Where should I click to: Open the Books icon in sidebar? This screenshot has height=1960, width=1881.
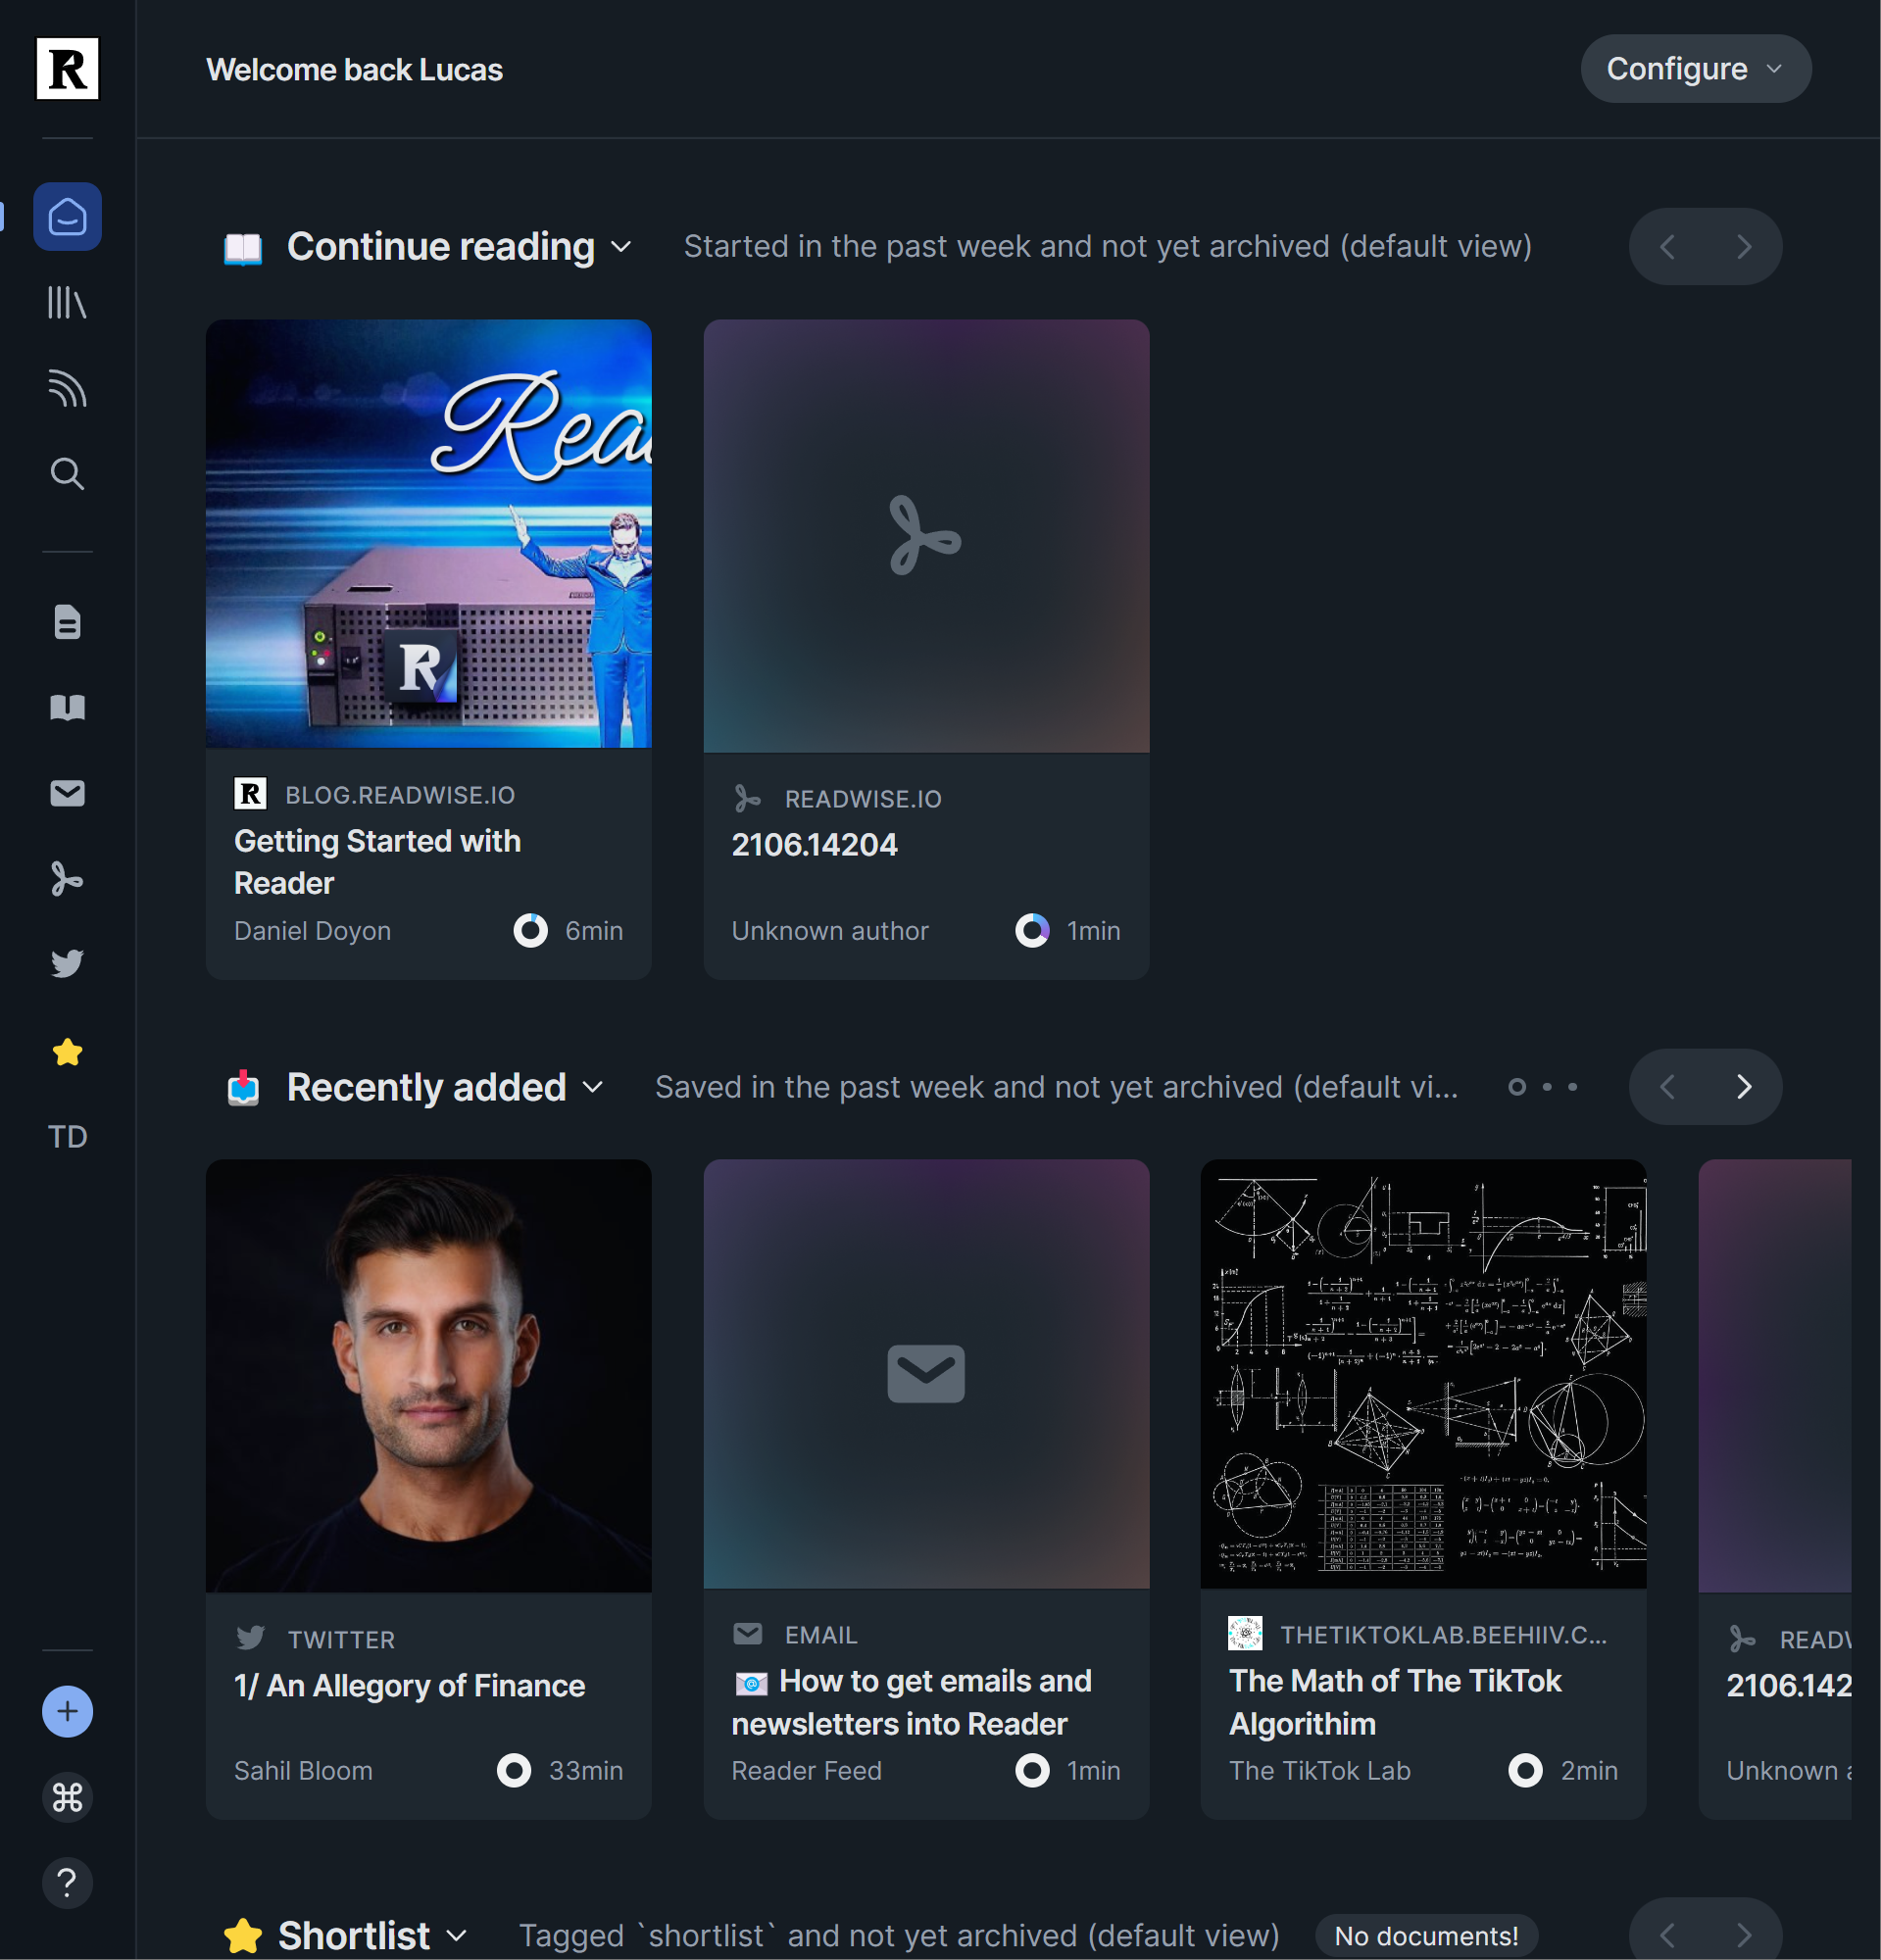pyautogui.click(x=67, y=708)
